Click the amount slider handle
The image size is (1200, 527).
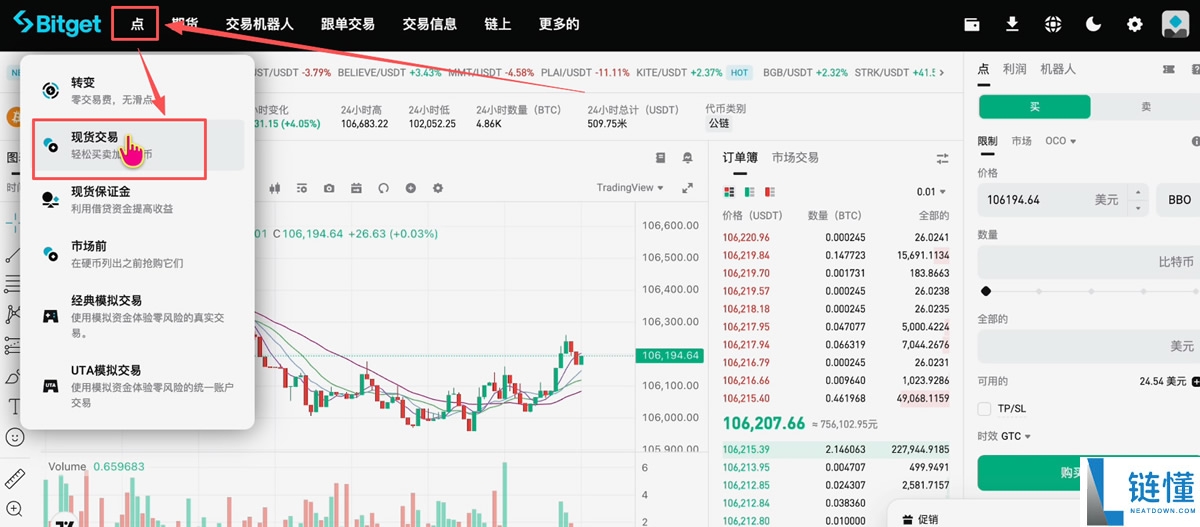[x=987, y=291]
